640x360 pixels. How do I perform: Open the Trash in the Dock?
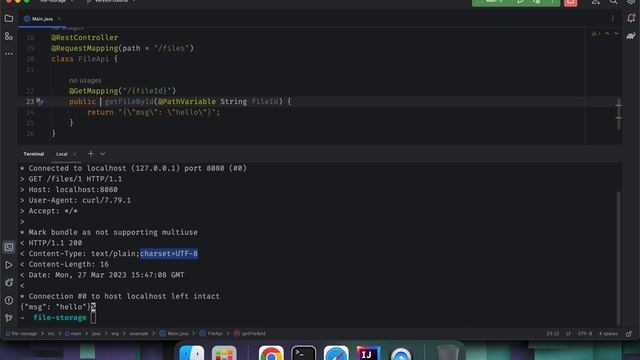(x=448, y=353)
